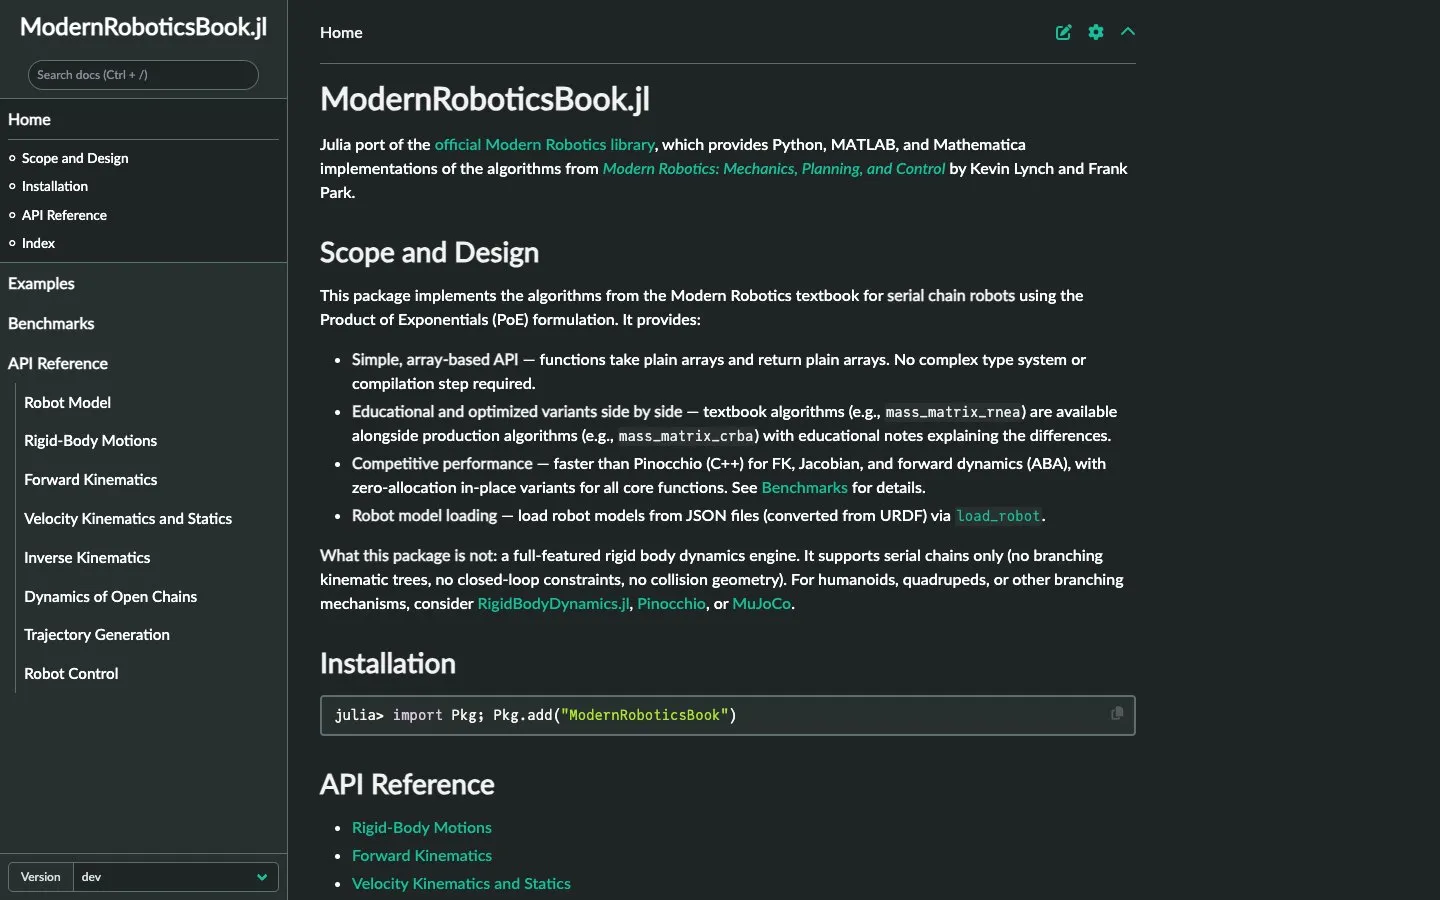Click the Scope and Design heading
1440x900 pixels.
(429, 252)
